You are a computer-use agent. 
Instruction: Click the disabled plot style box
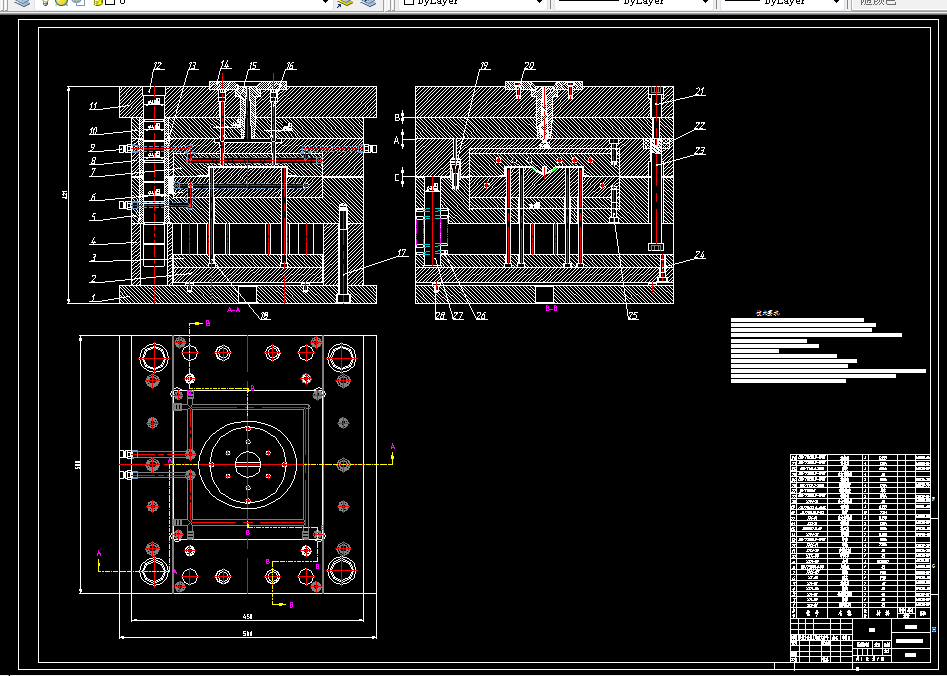(x=898, y=2)
